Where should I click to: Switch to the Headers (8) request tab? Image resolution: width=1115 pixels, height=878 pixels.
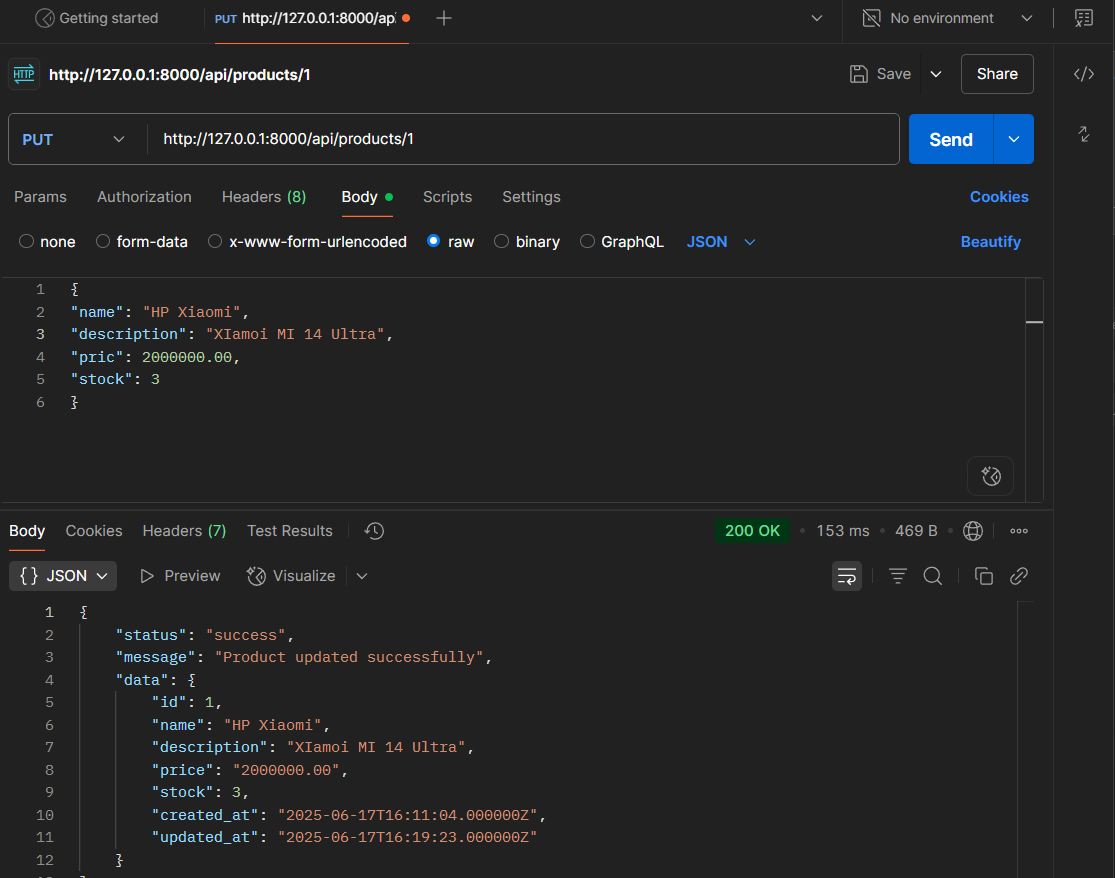click(x=264, y=197)
